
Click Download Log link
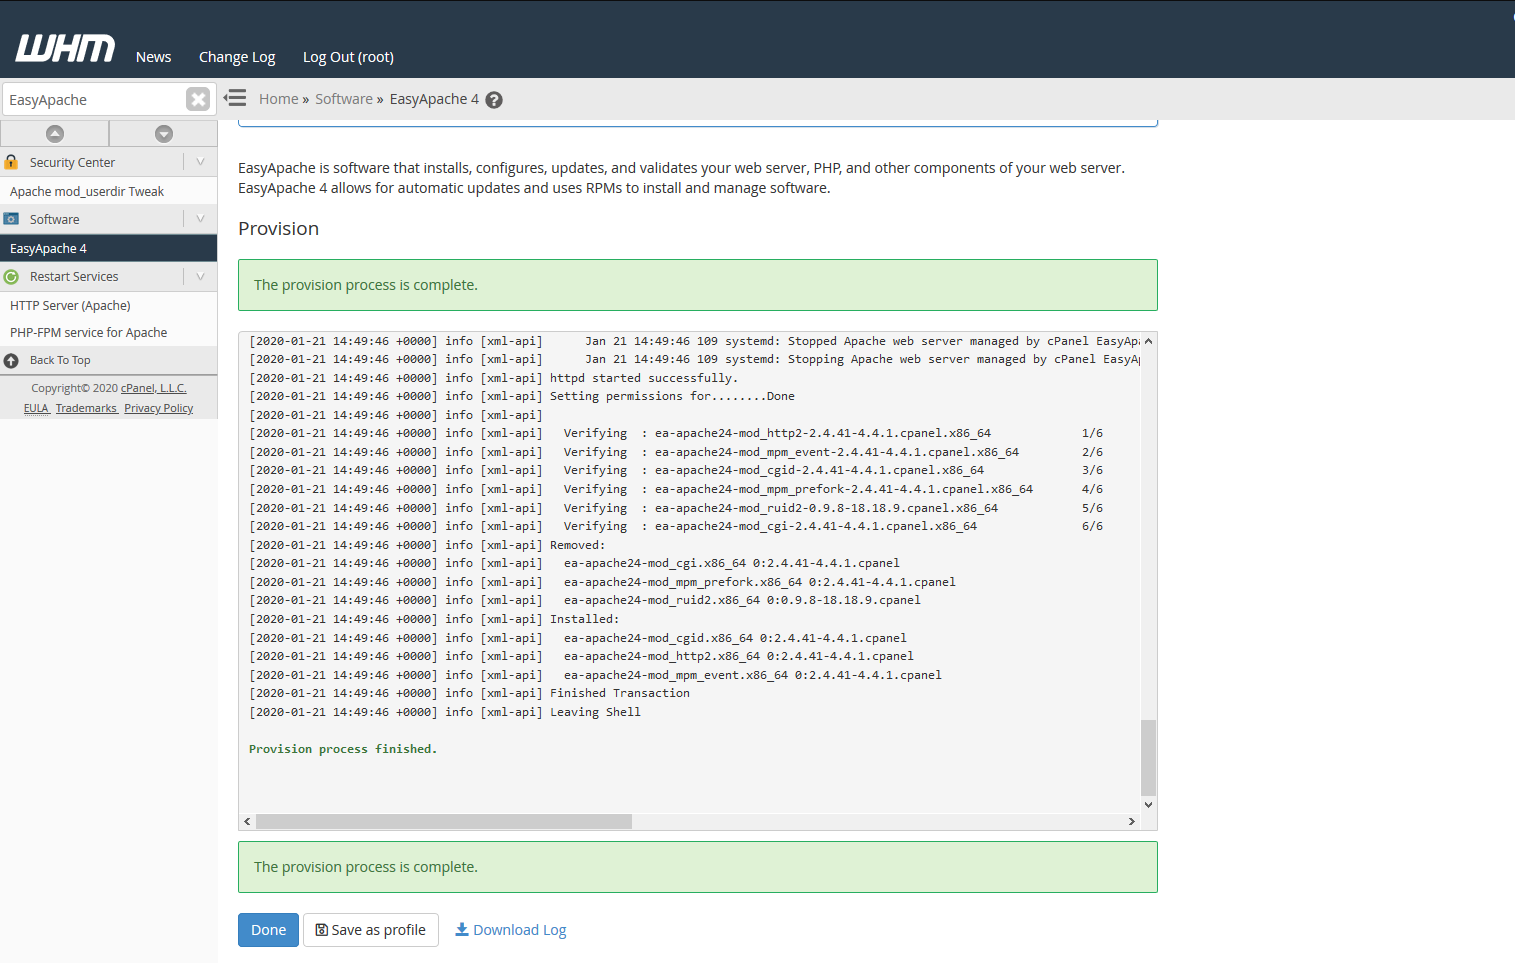click(511, 930)
